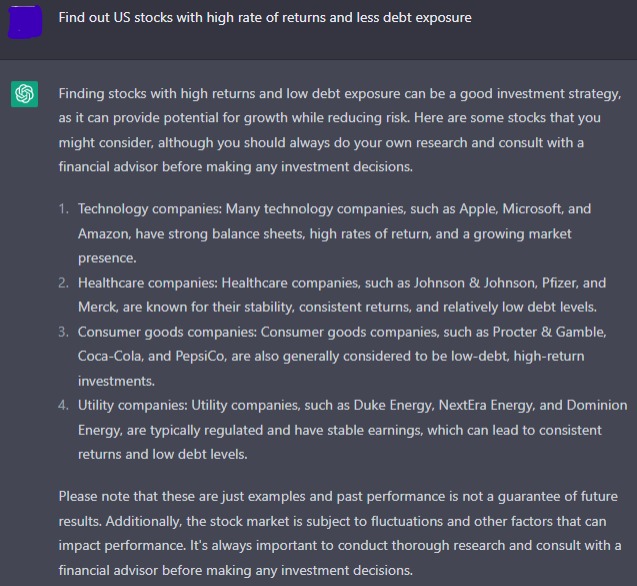
Task: Click list number 3 marker
Action: point(63,332)
